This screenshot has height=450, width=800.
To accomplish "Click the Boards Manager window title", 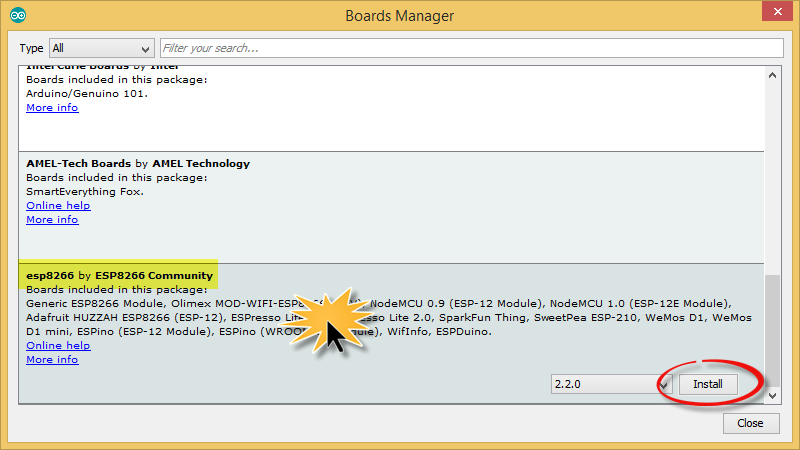I will point(399,16).
